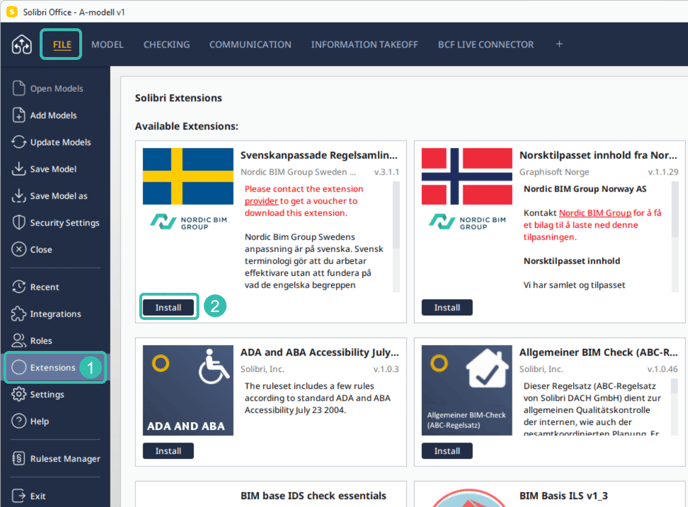
Task: Install ADA and ABA Accessibility extension
Action: pos(168,451)
